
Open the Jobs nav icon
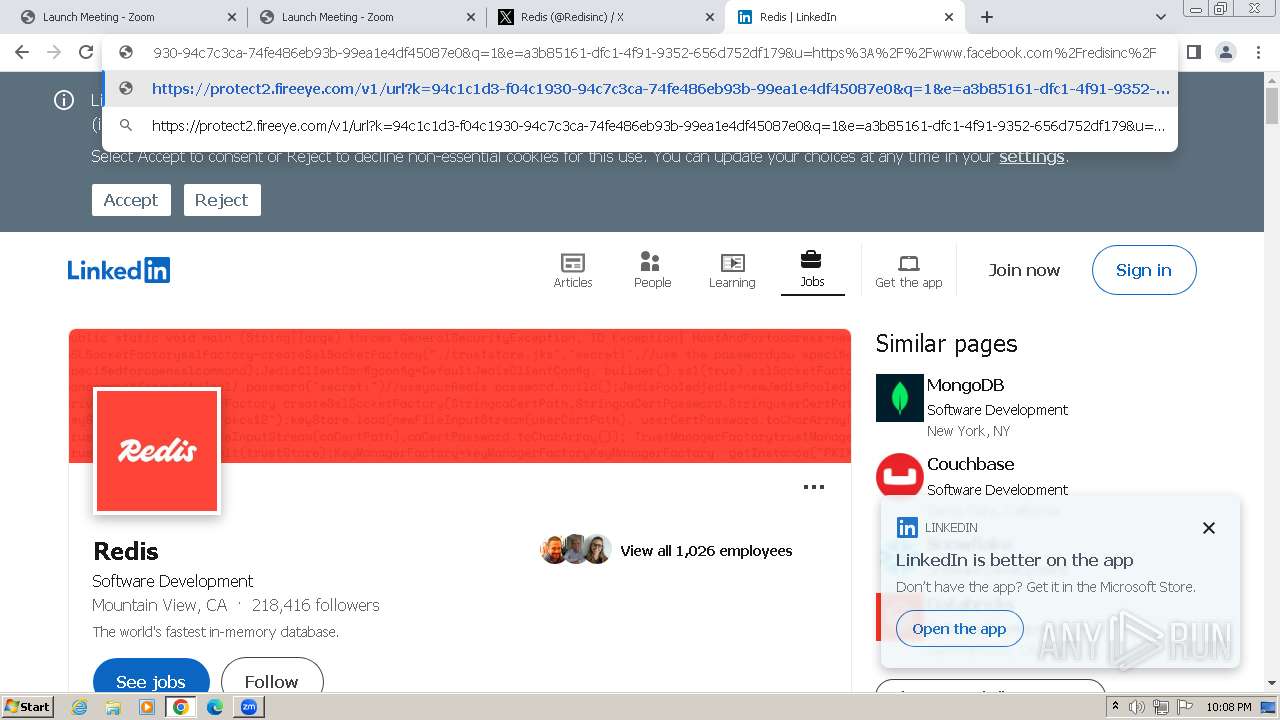812,270
